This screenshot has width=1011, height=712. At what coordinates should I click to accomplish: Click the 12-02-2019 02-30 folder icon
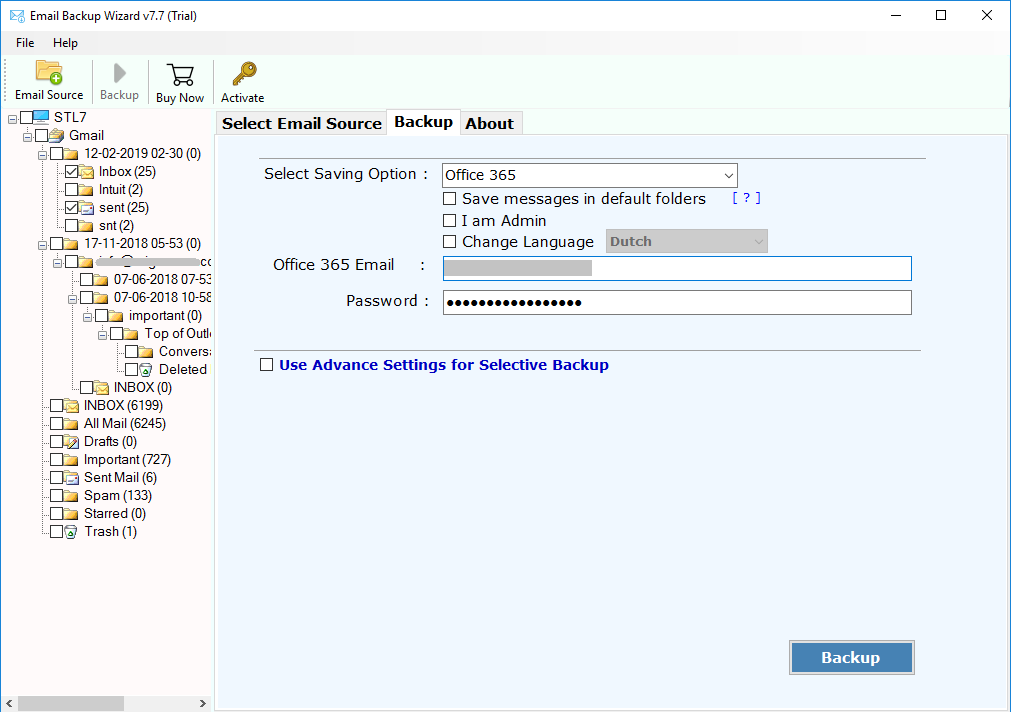coord(72,153)
